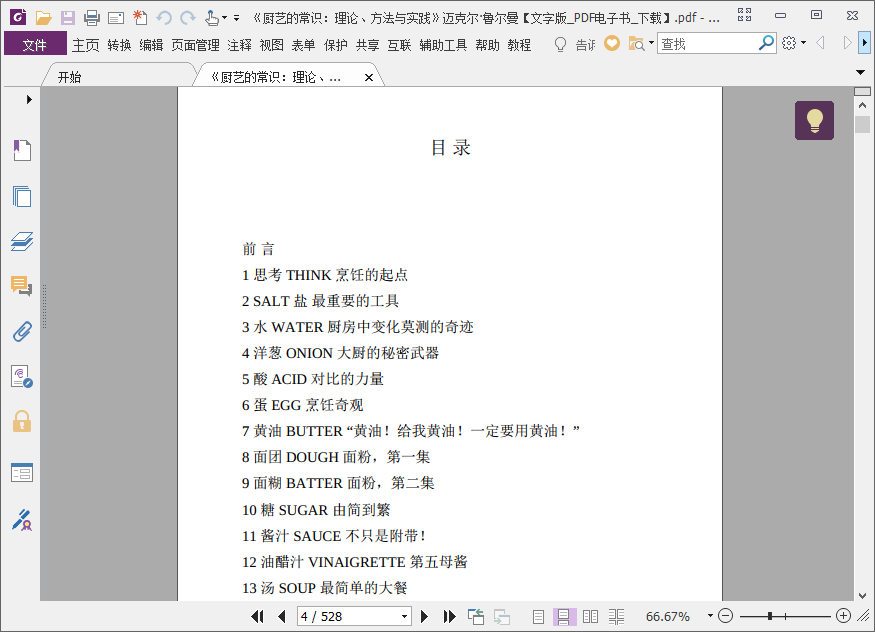This screenshot has height=632, width=875.
Task: Go to next search result arrow
Action: (x=847, y=43)
